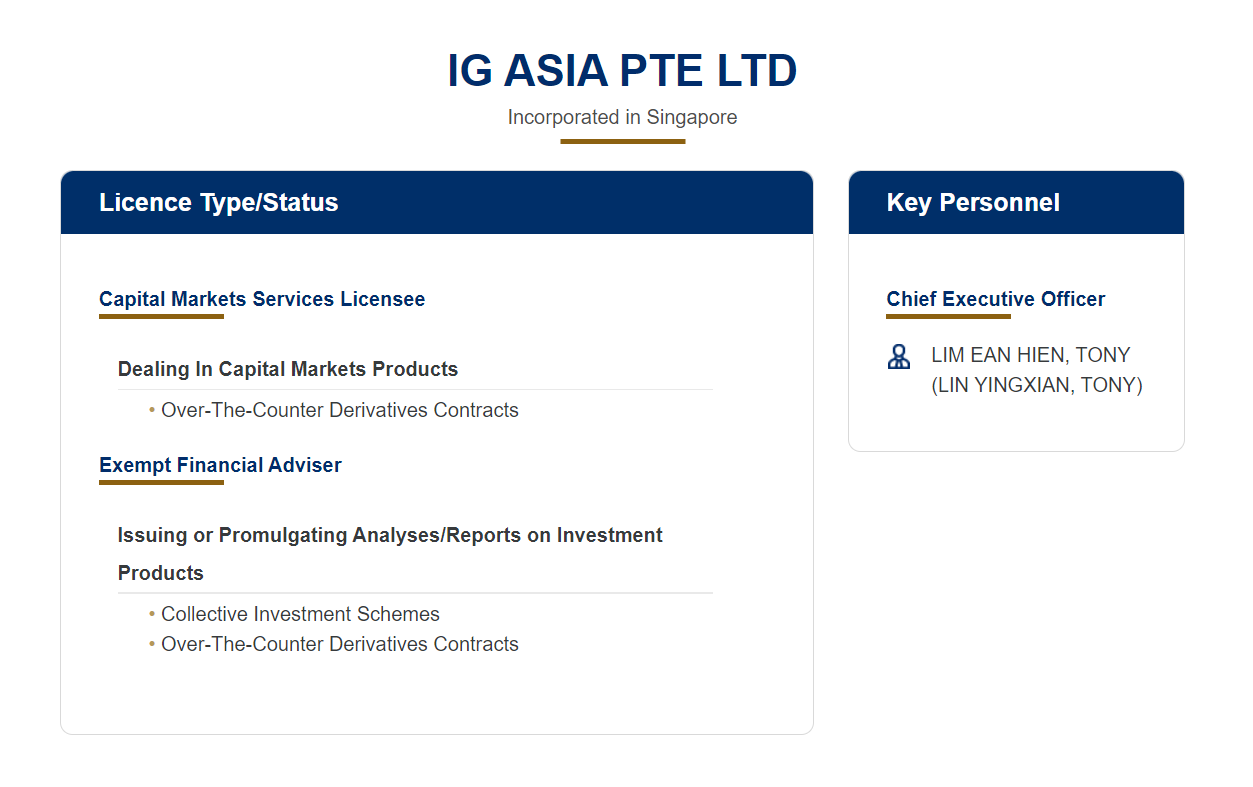Viewport: 1253px width, 787px height.
Task: Open Capital Markets Services Licensee heading
Action: pos(262,299)
